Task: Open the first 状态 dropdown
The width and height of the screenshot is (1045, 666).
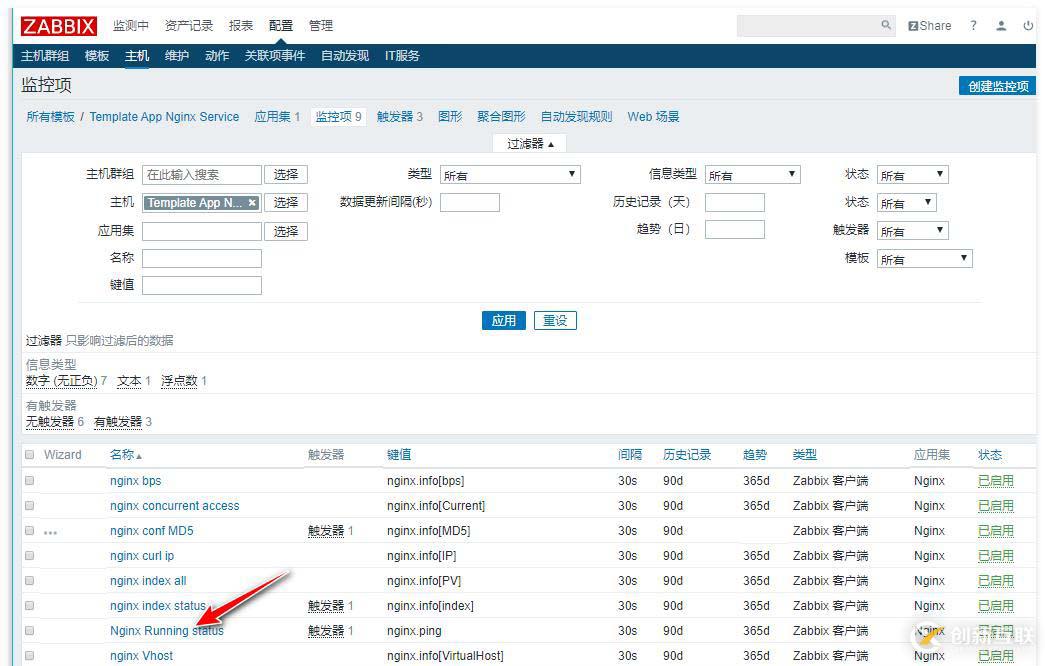Action: coord(912,175)
